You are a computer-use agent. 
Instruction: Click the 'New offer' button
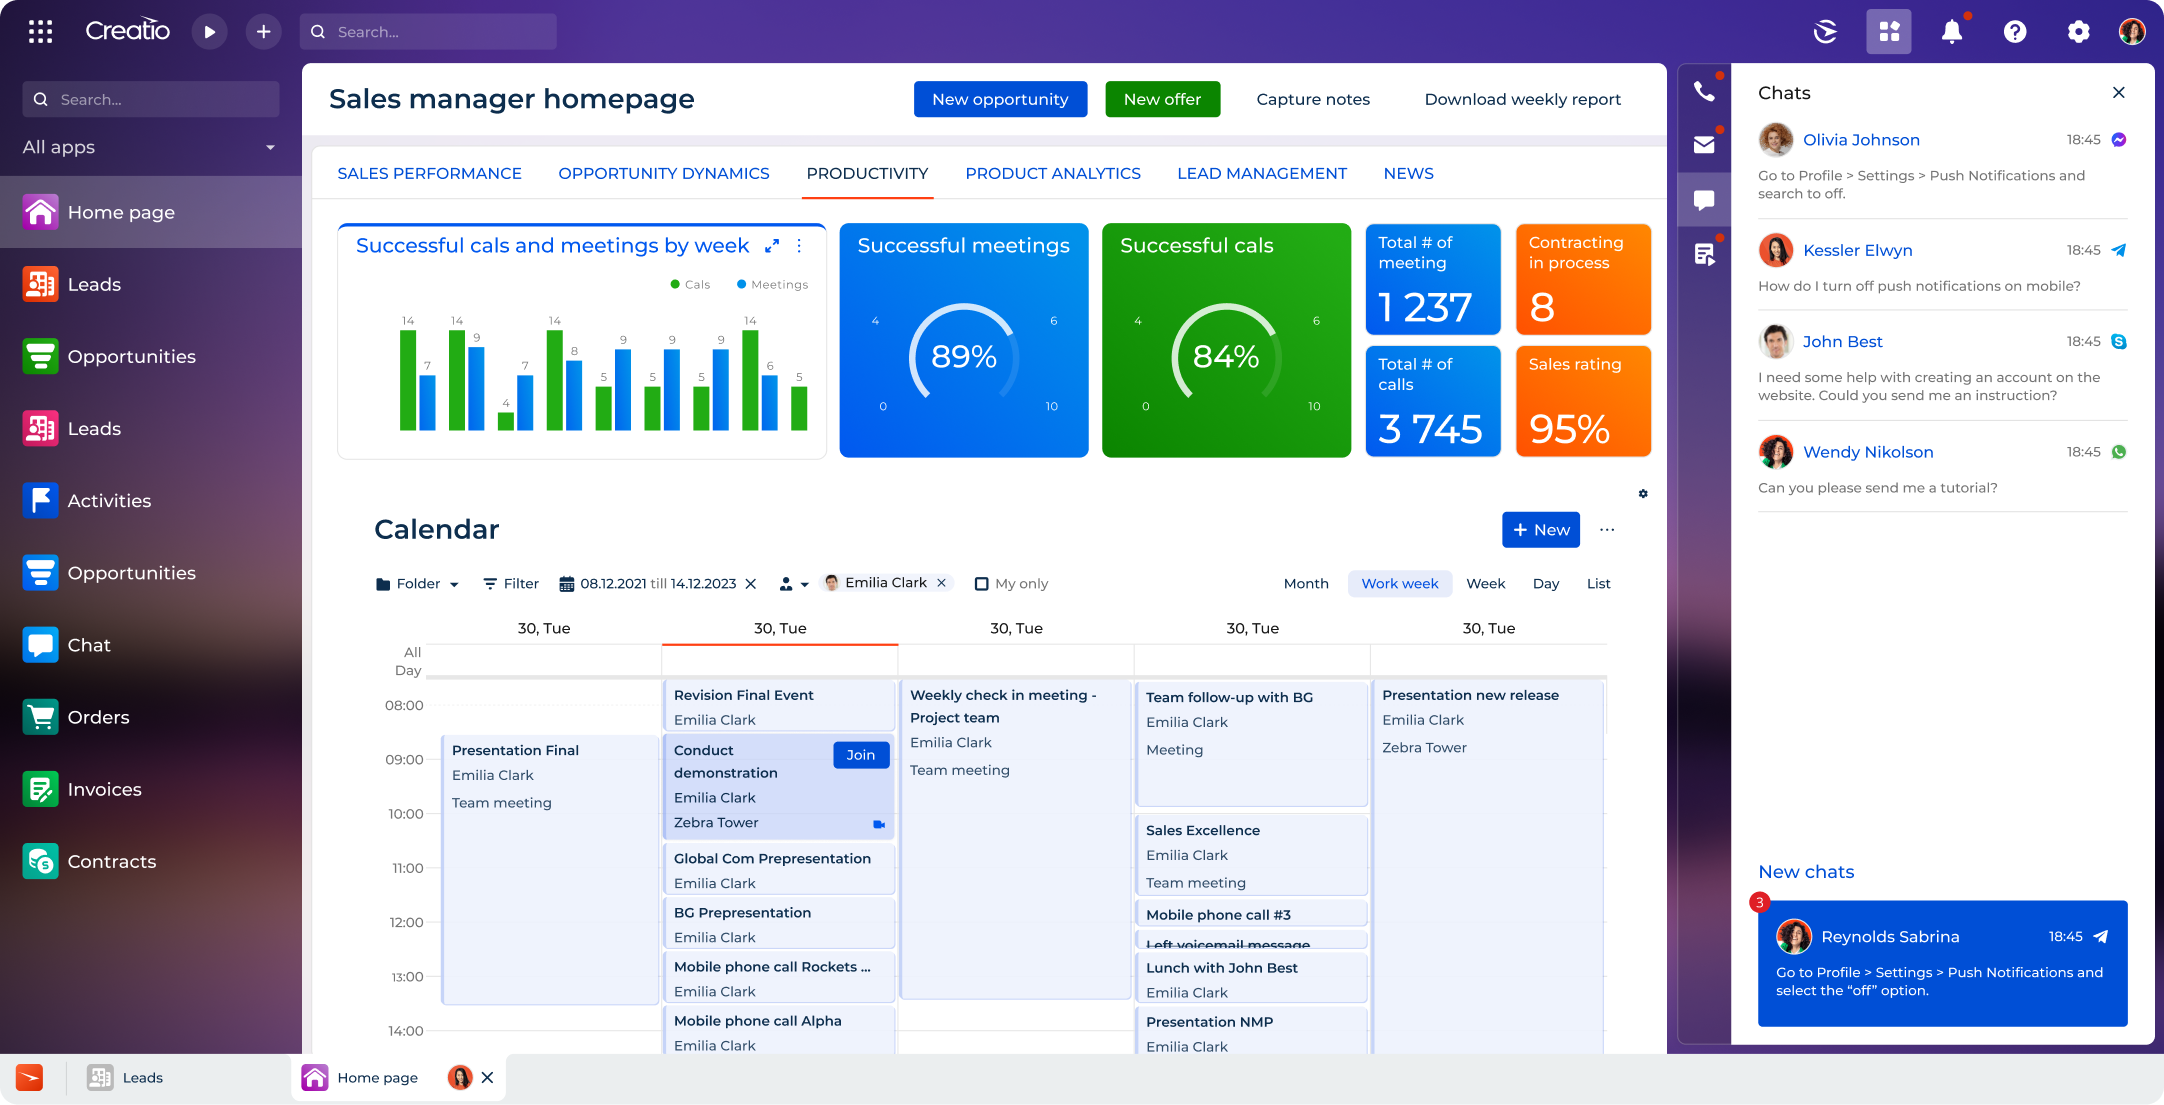tap(1162, 99)
